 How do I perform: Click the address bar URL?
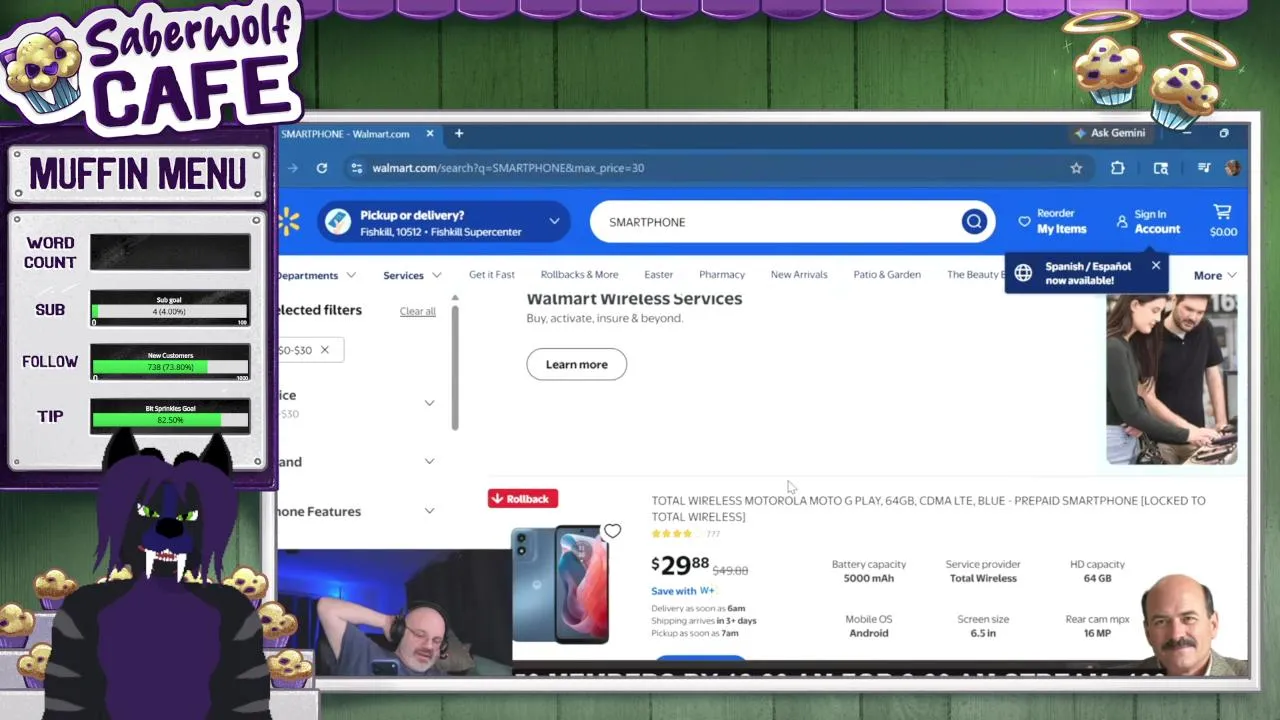(508, 168)
